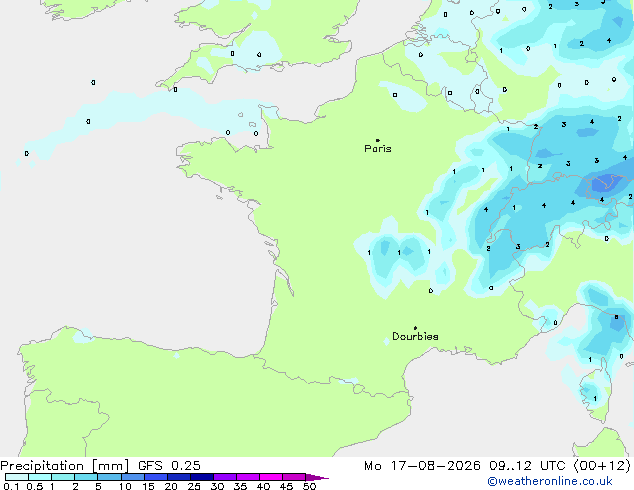The image size is (634, 490).
Task: Pick legend swatch between 15 and 20
Action: click(x=156, y=477)
